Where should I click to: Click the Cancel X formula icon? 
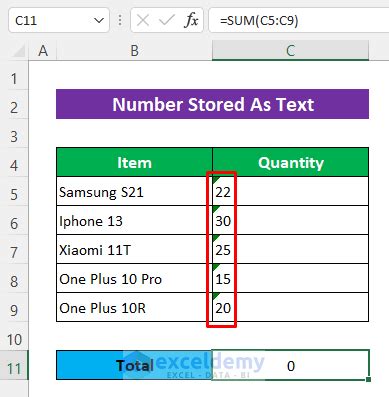coord(143,21)
